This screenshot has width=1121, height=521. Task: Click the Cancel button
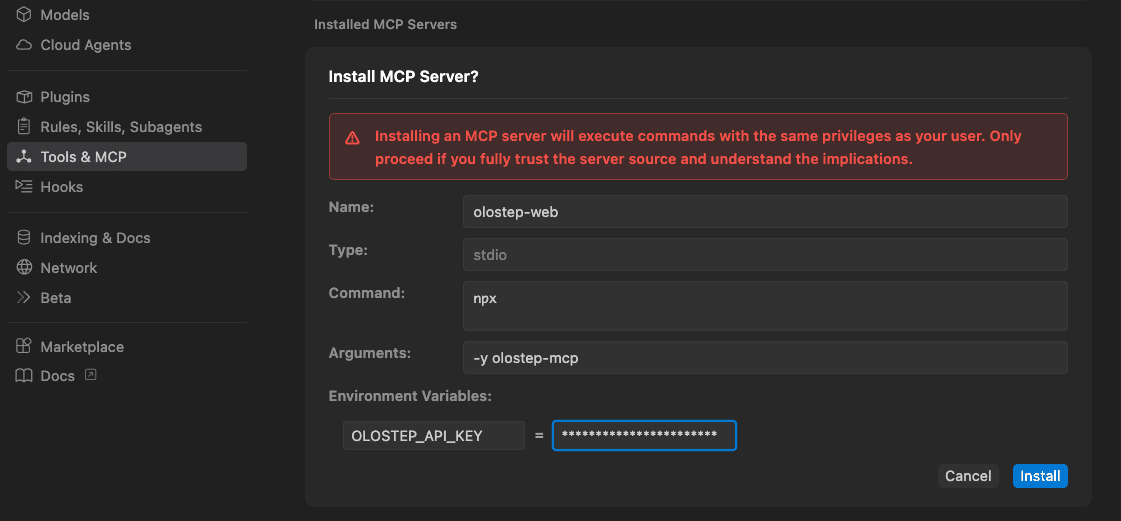[968, 476]
